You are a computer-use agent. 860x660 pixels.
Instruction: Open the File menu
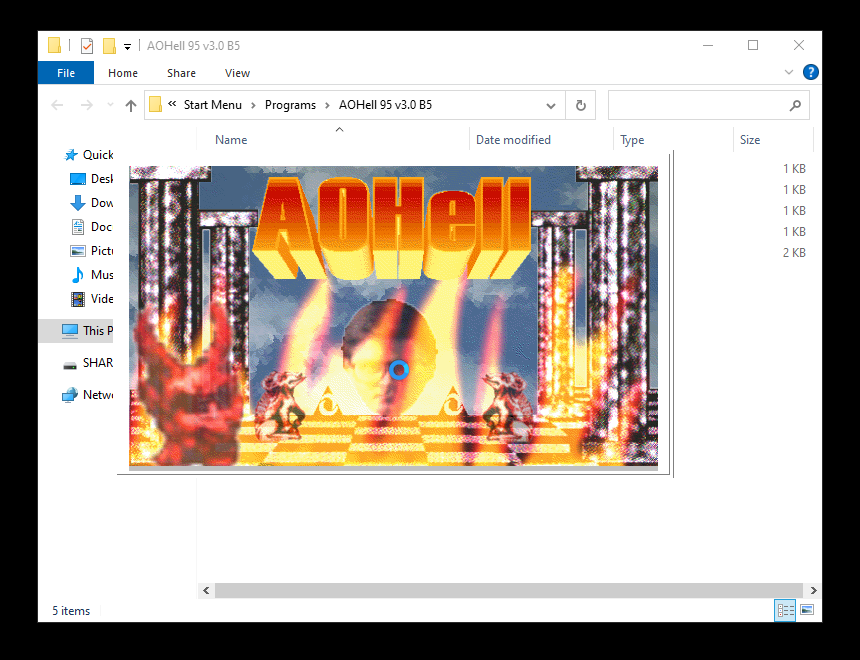(x=65, y=72)
